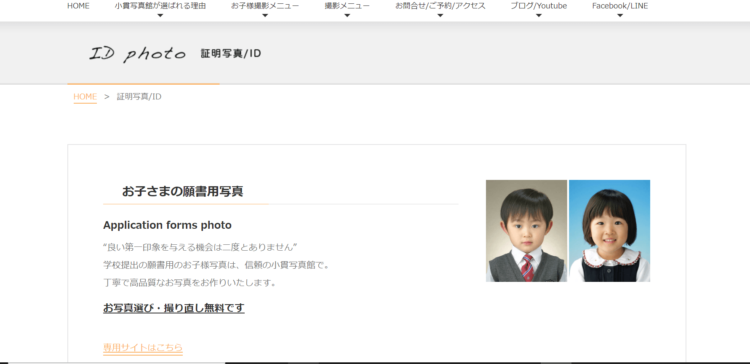
Task: Open ブログ/Youtube menu item
Action: click(x=539, y=6)
